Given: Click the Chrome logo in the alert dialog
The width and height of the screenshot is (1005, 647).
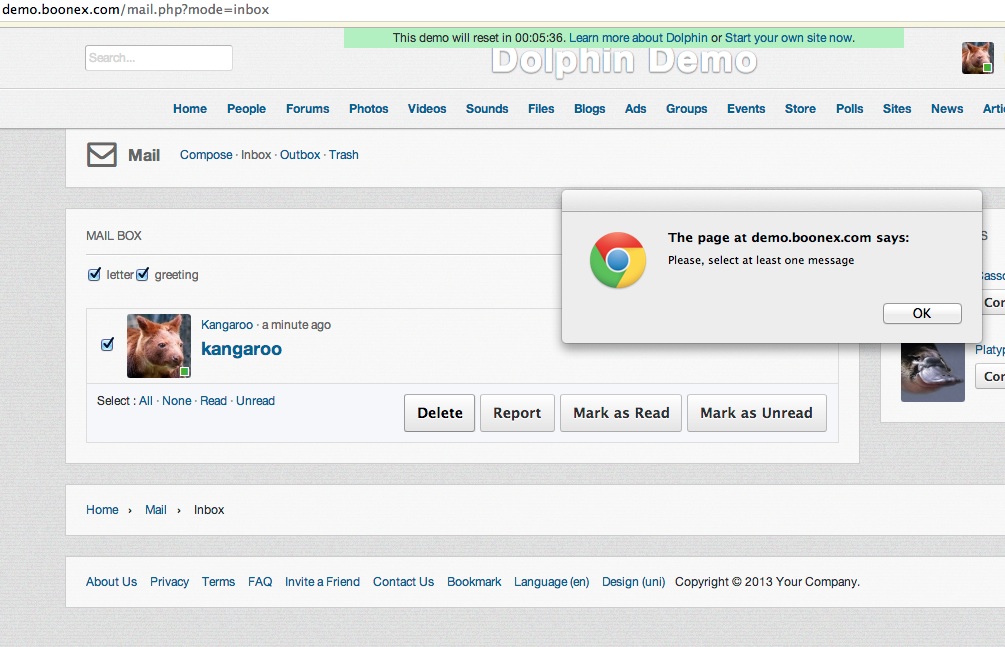Looking at the screenshot, I should pos(617,260).
